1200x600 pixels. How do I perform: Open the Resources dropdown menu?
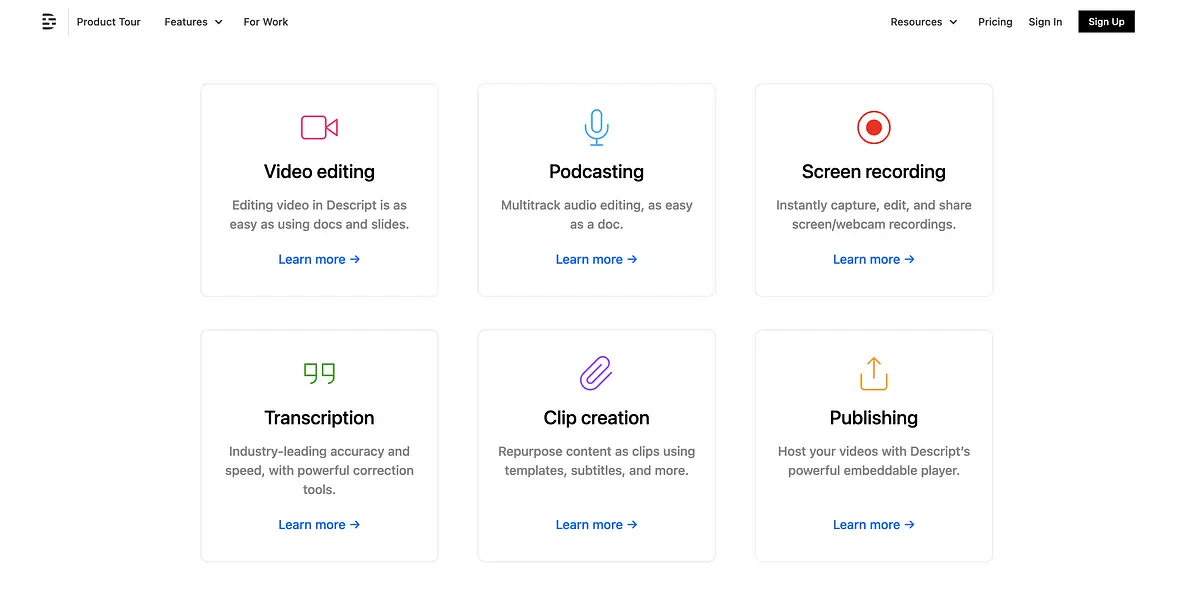coord(923,22)
